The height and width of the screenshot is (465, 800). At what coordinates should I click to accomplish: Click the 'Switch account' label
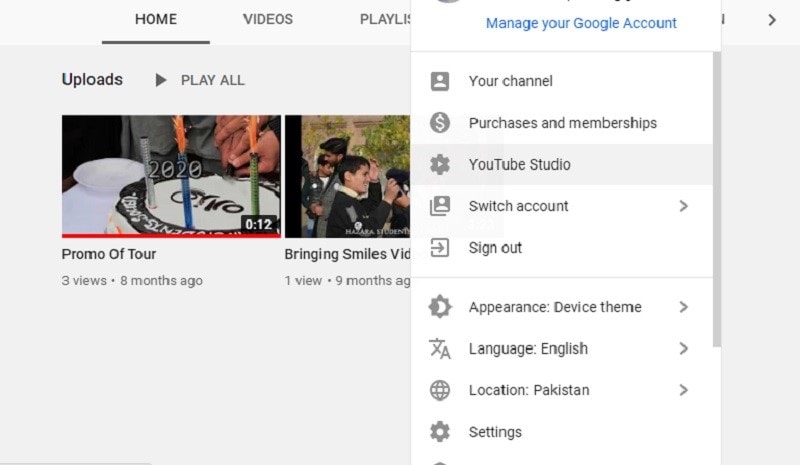[x=518, y=206]
